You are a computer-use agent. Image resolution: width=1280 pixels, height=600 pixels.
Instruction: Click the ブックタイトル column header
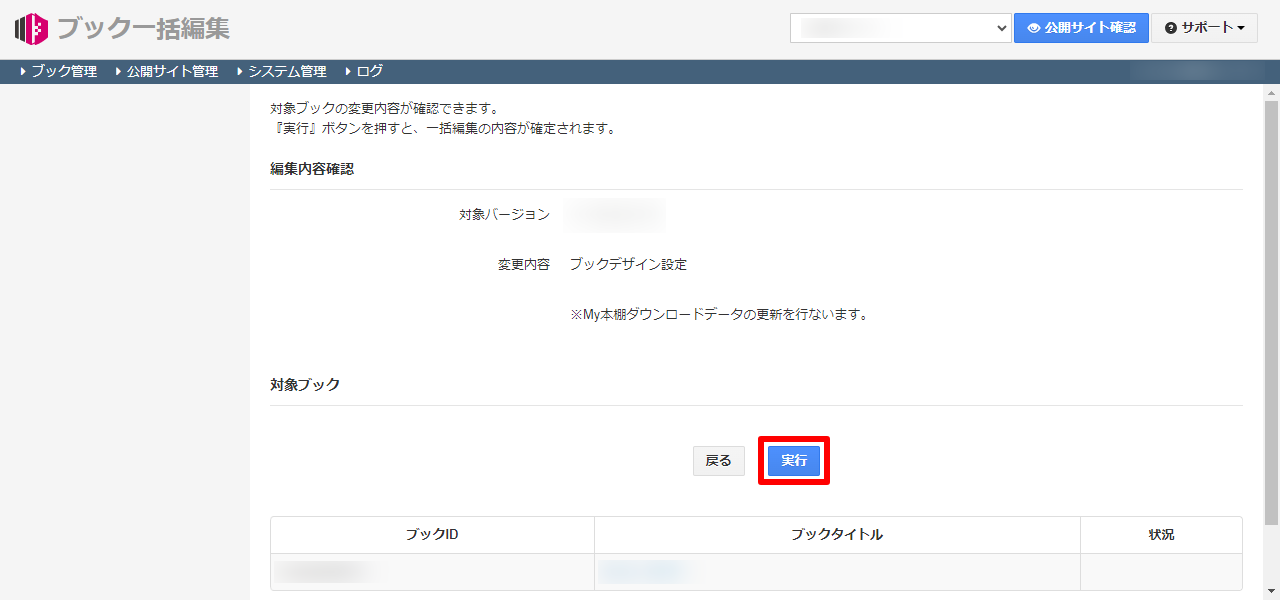[837, 535]
